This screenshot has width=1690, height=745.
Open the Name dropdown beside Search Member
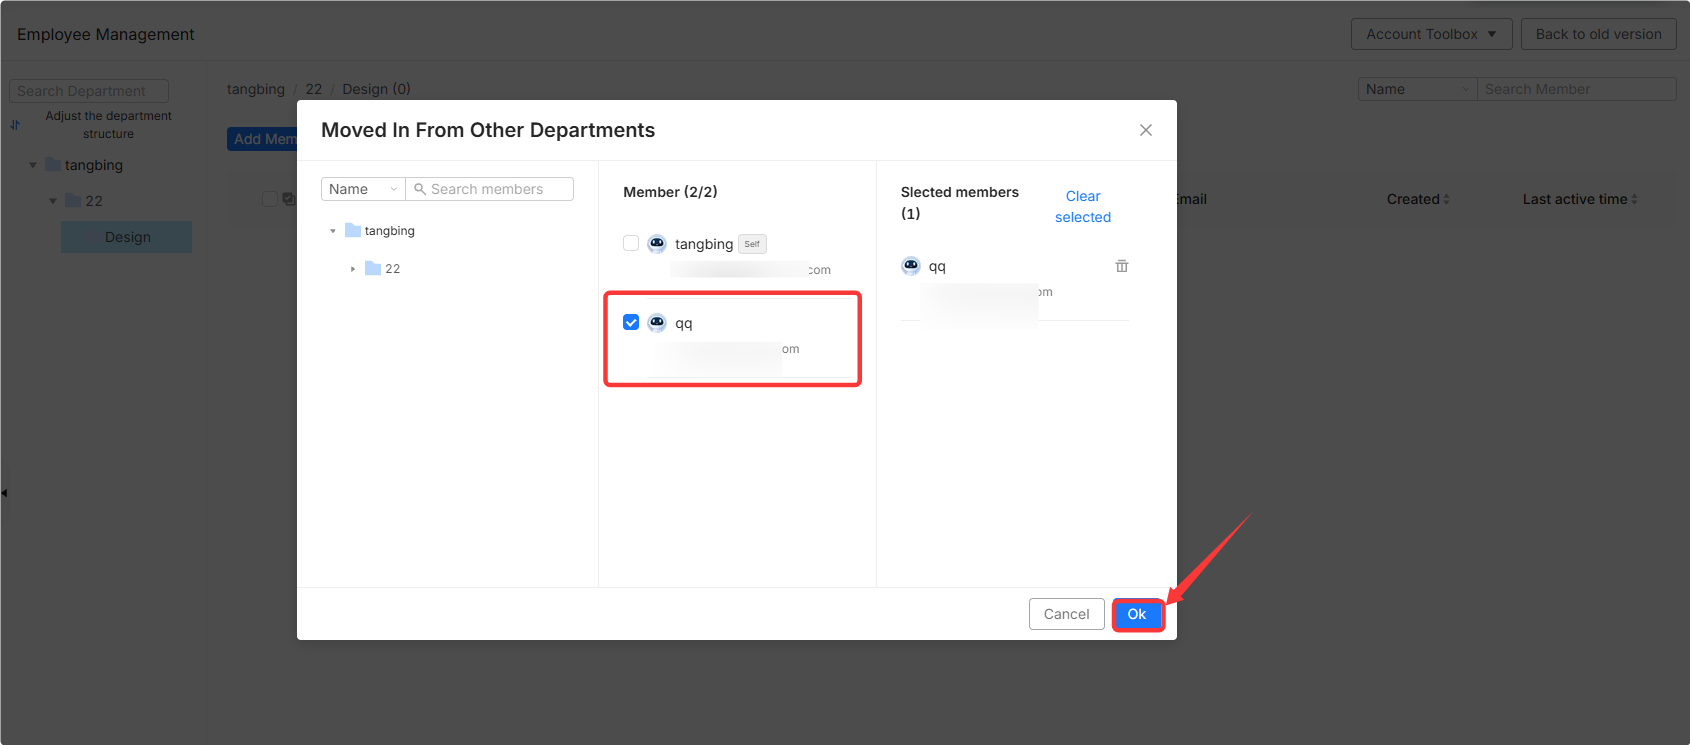[x=1417, y=89]
